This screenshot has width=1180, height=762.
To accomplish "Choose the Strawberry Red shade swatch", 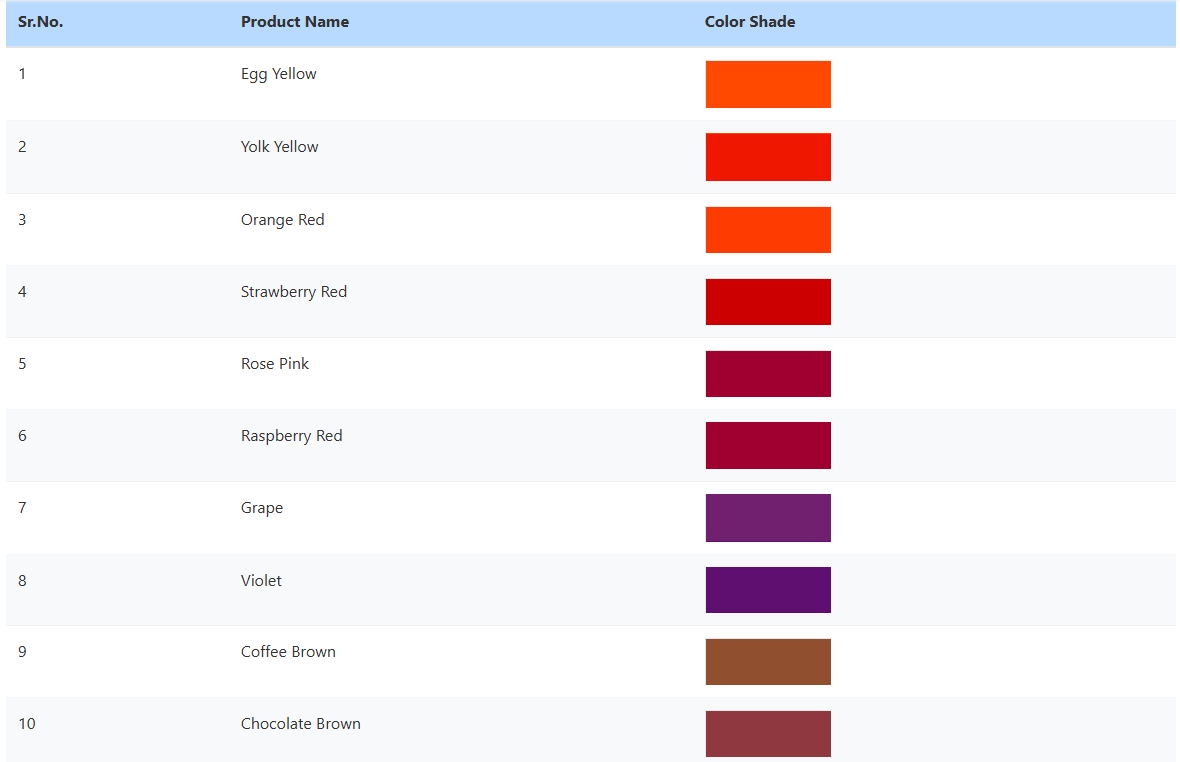I will point(768,302).
